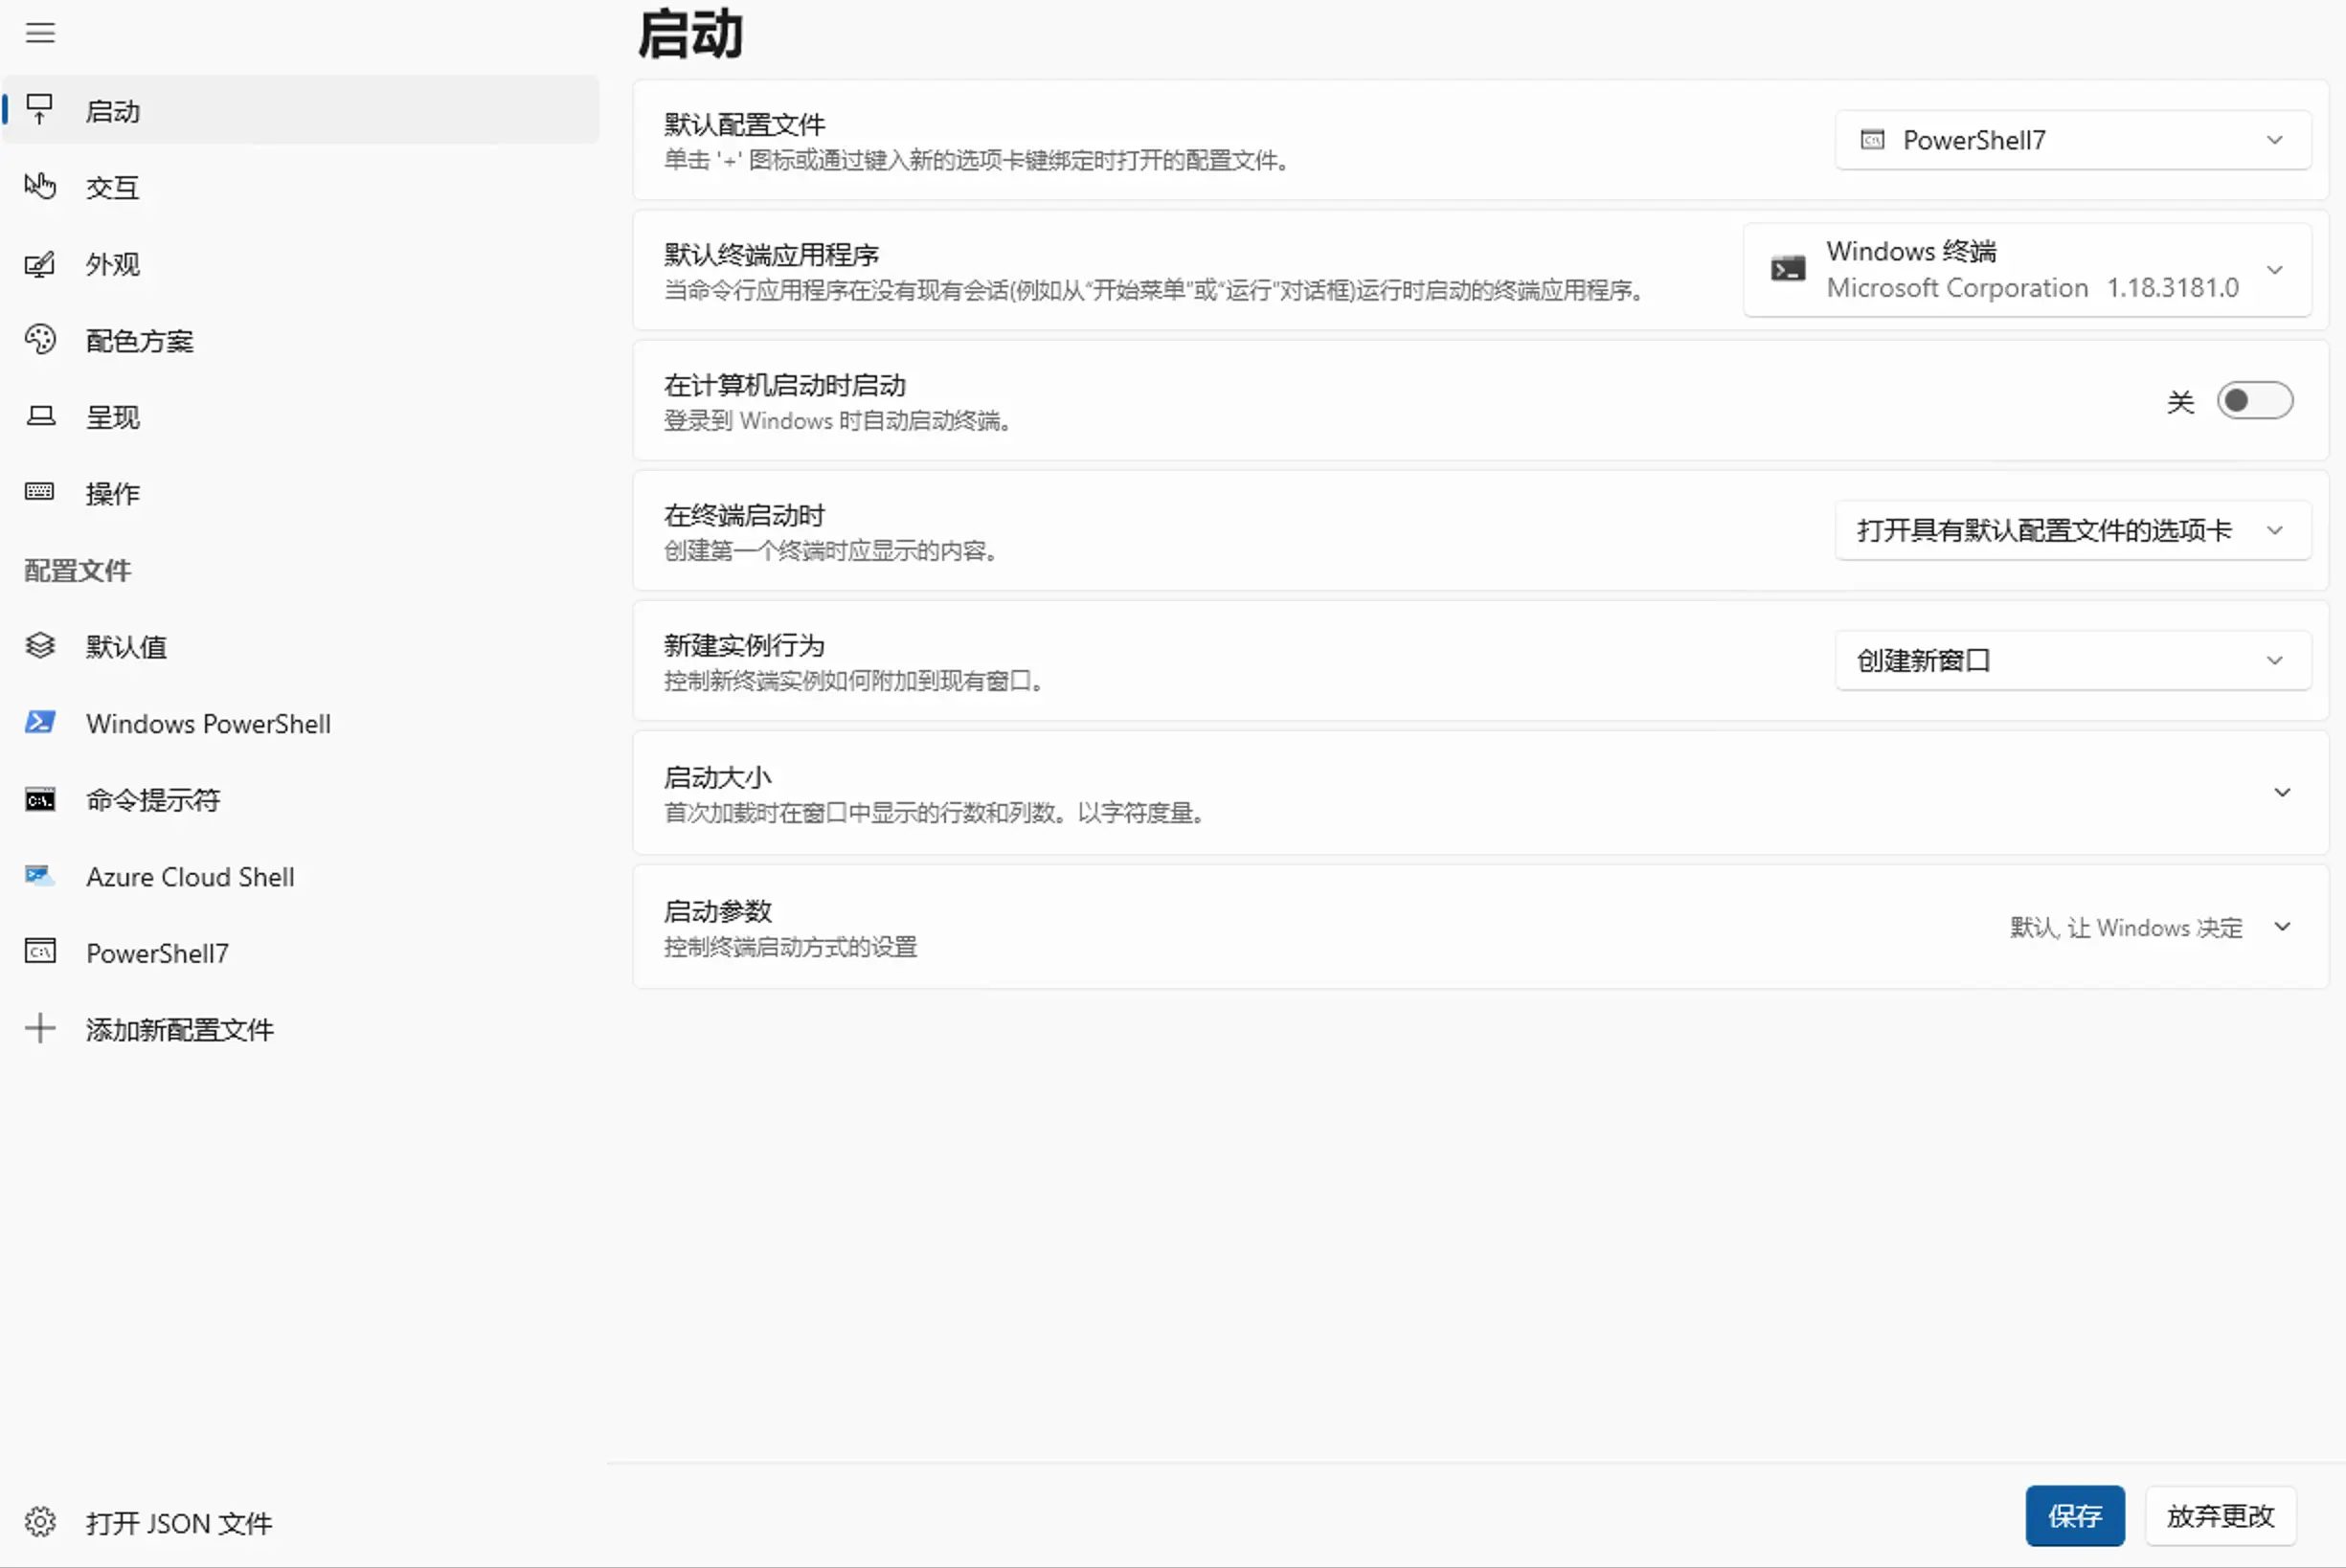This screenshot has height=1568, width=2346.
Task: Click the Windows 终端 app icon in dropdown
Action: [1788, 269]
